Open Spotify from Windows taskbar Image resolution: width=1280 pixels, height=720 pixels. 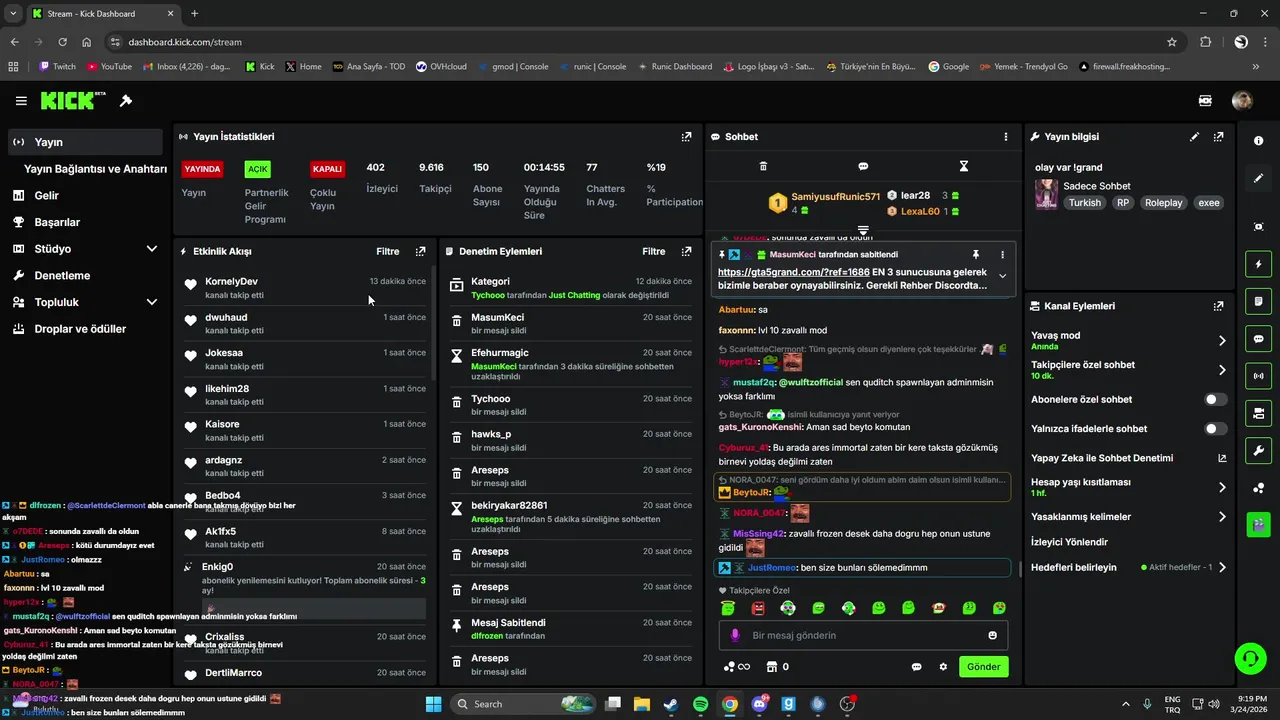(700, 704)
